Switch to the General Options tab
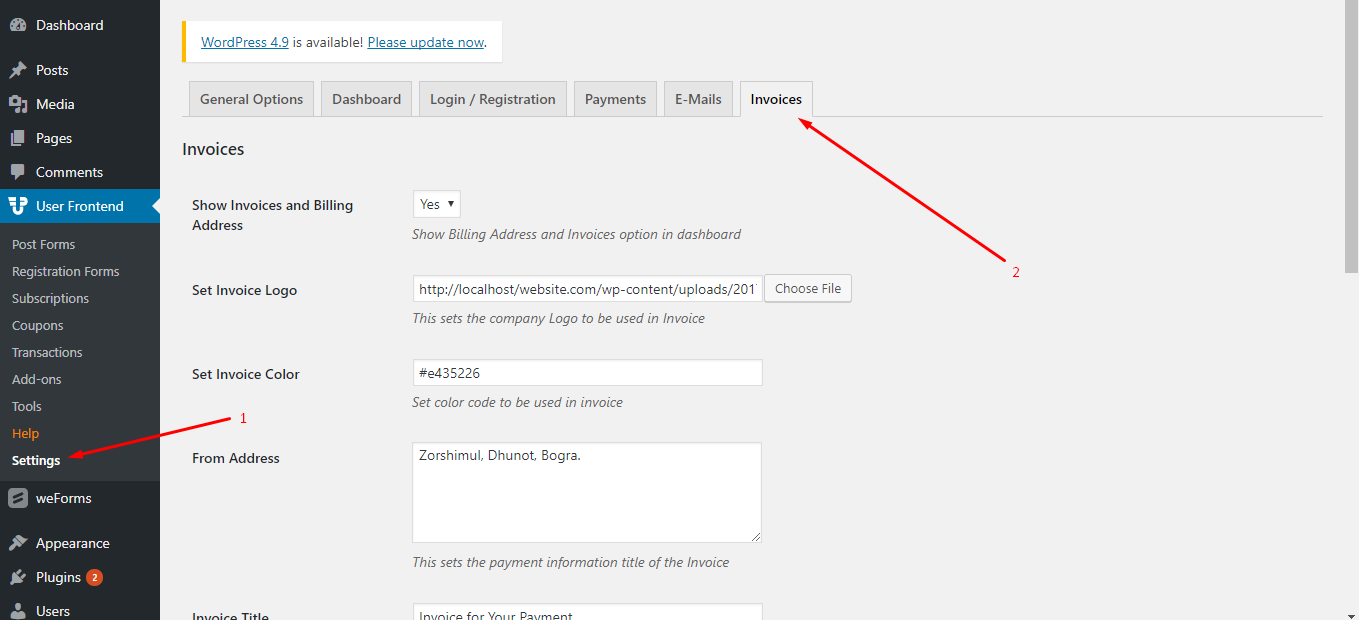Screen dimensions: 1359x620 [x=252, y=99]
